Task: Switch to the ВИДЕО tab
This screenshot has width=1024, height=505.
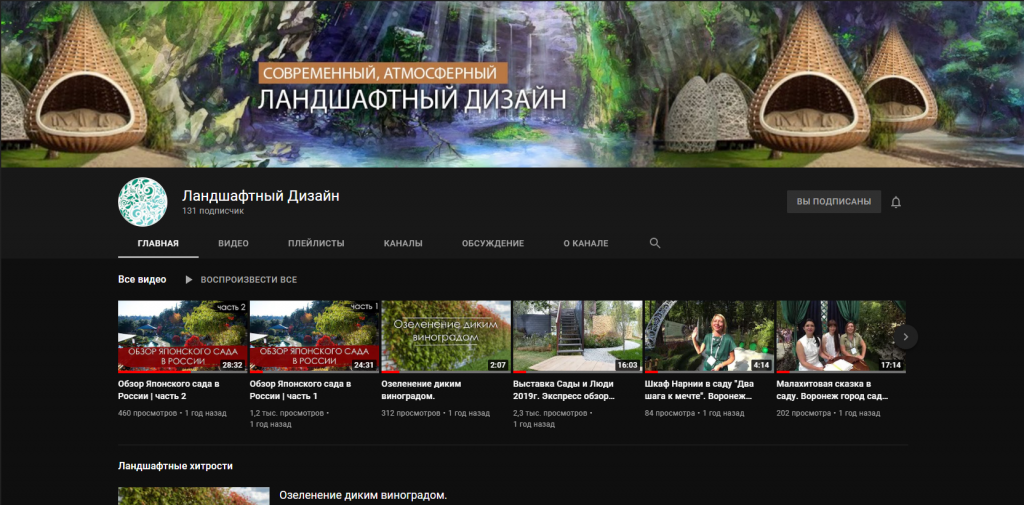Action: coord(233,243)
